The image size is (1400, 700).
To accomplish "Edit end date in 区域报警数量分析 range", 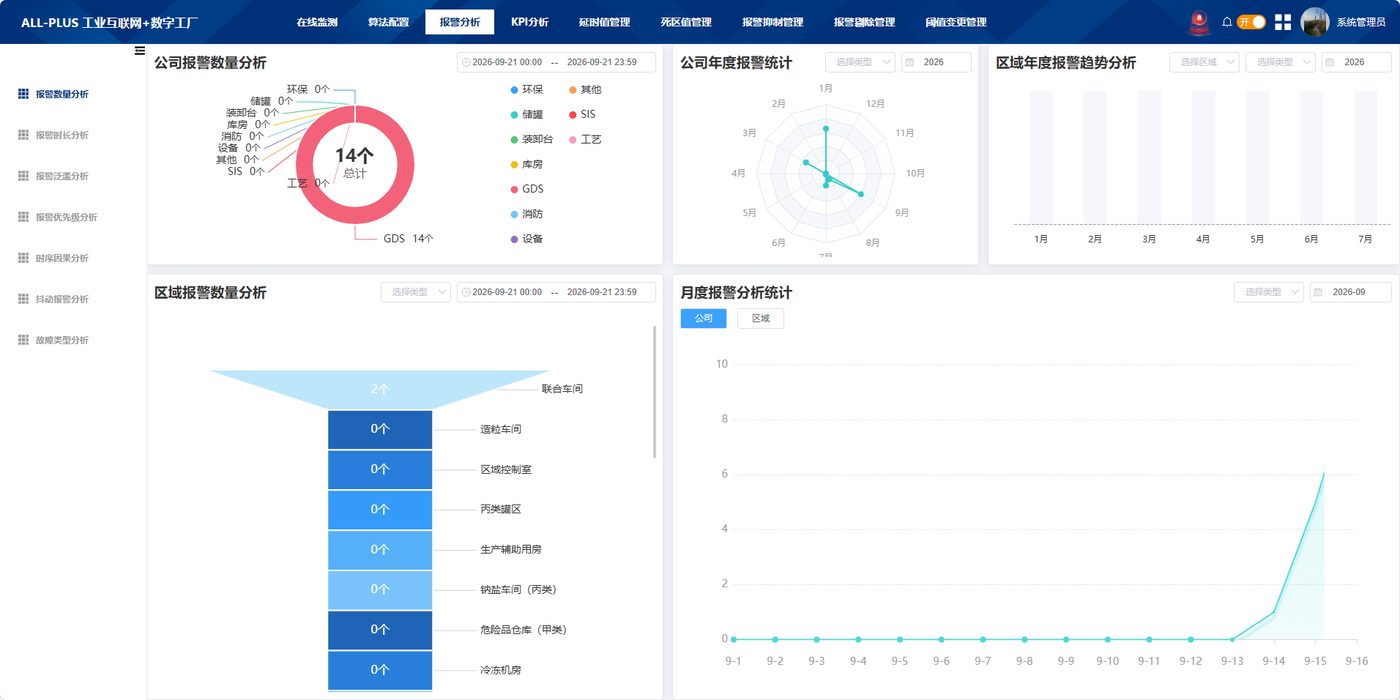I will click(x=602, y=292).
